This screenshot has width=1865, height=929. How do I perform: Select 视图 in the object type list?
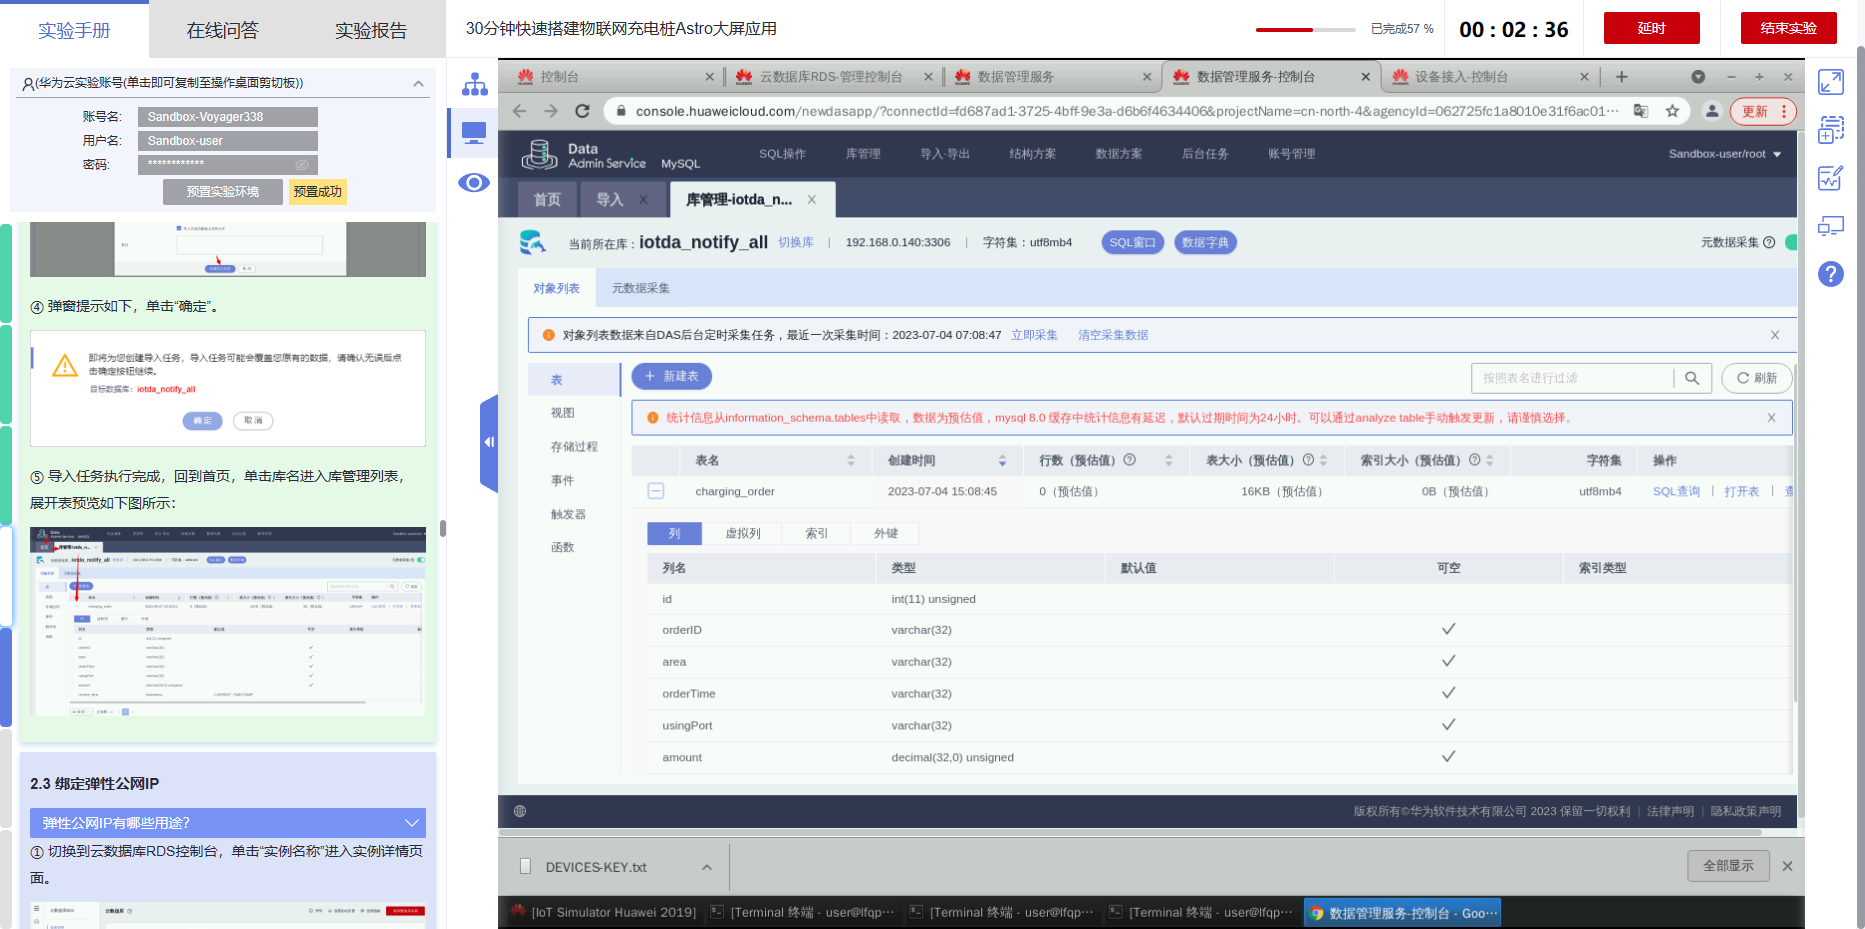tap(563, 413)
